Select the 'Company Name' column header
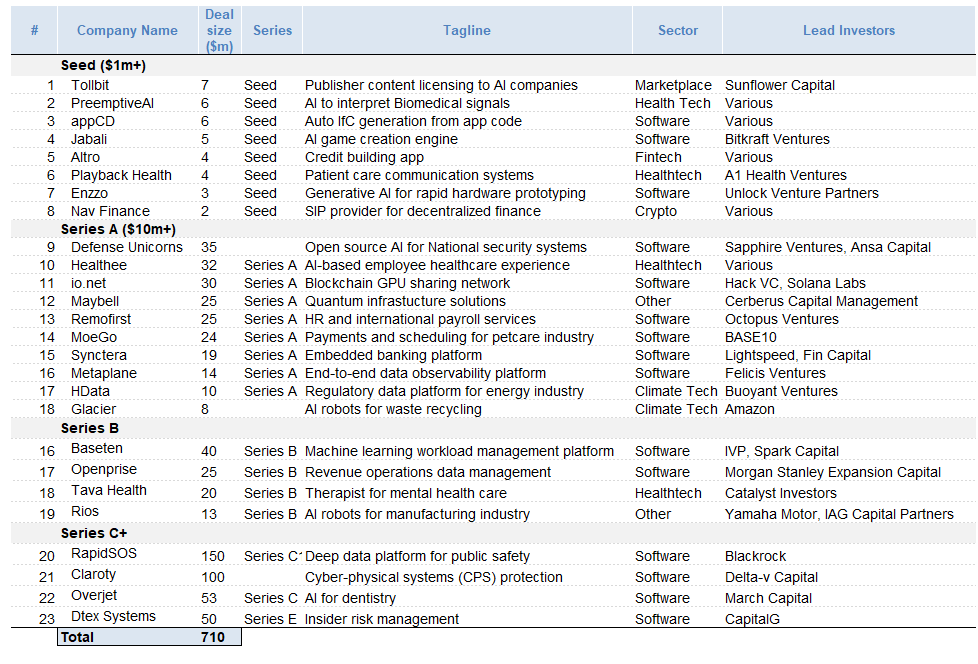The image size is (978, 664). (x=127, y=30)
